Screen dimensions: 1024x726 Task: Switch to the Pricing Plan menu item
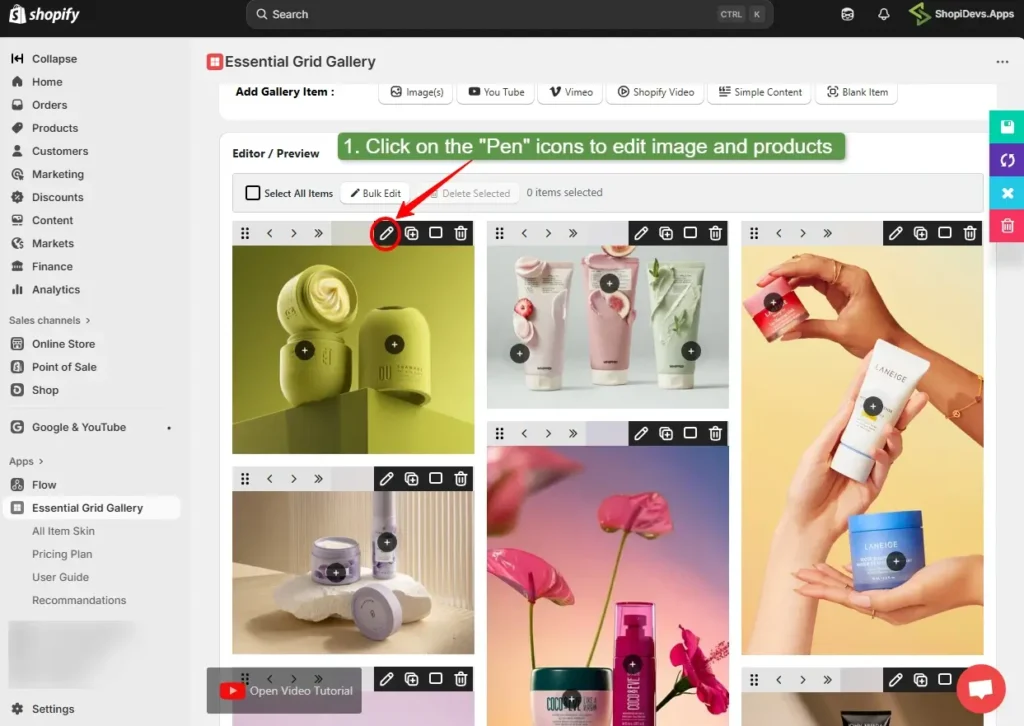click(62, 553)
